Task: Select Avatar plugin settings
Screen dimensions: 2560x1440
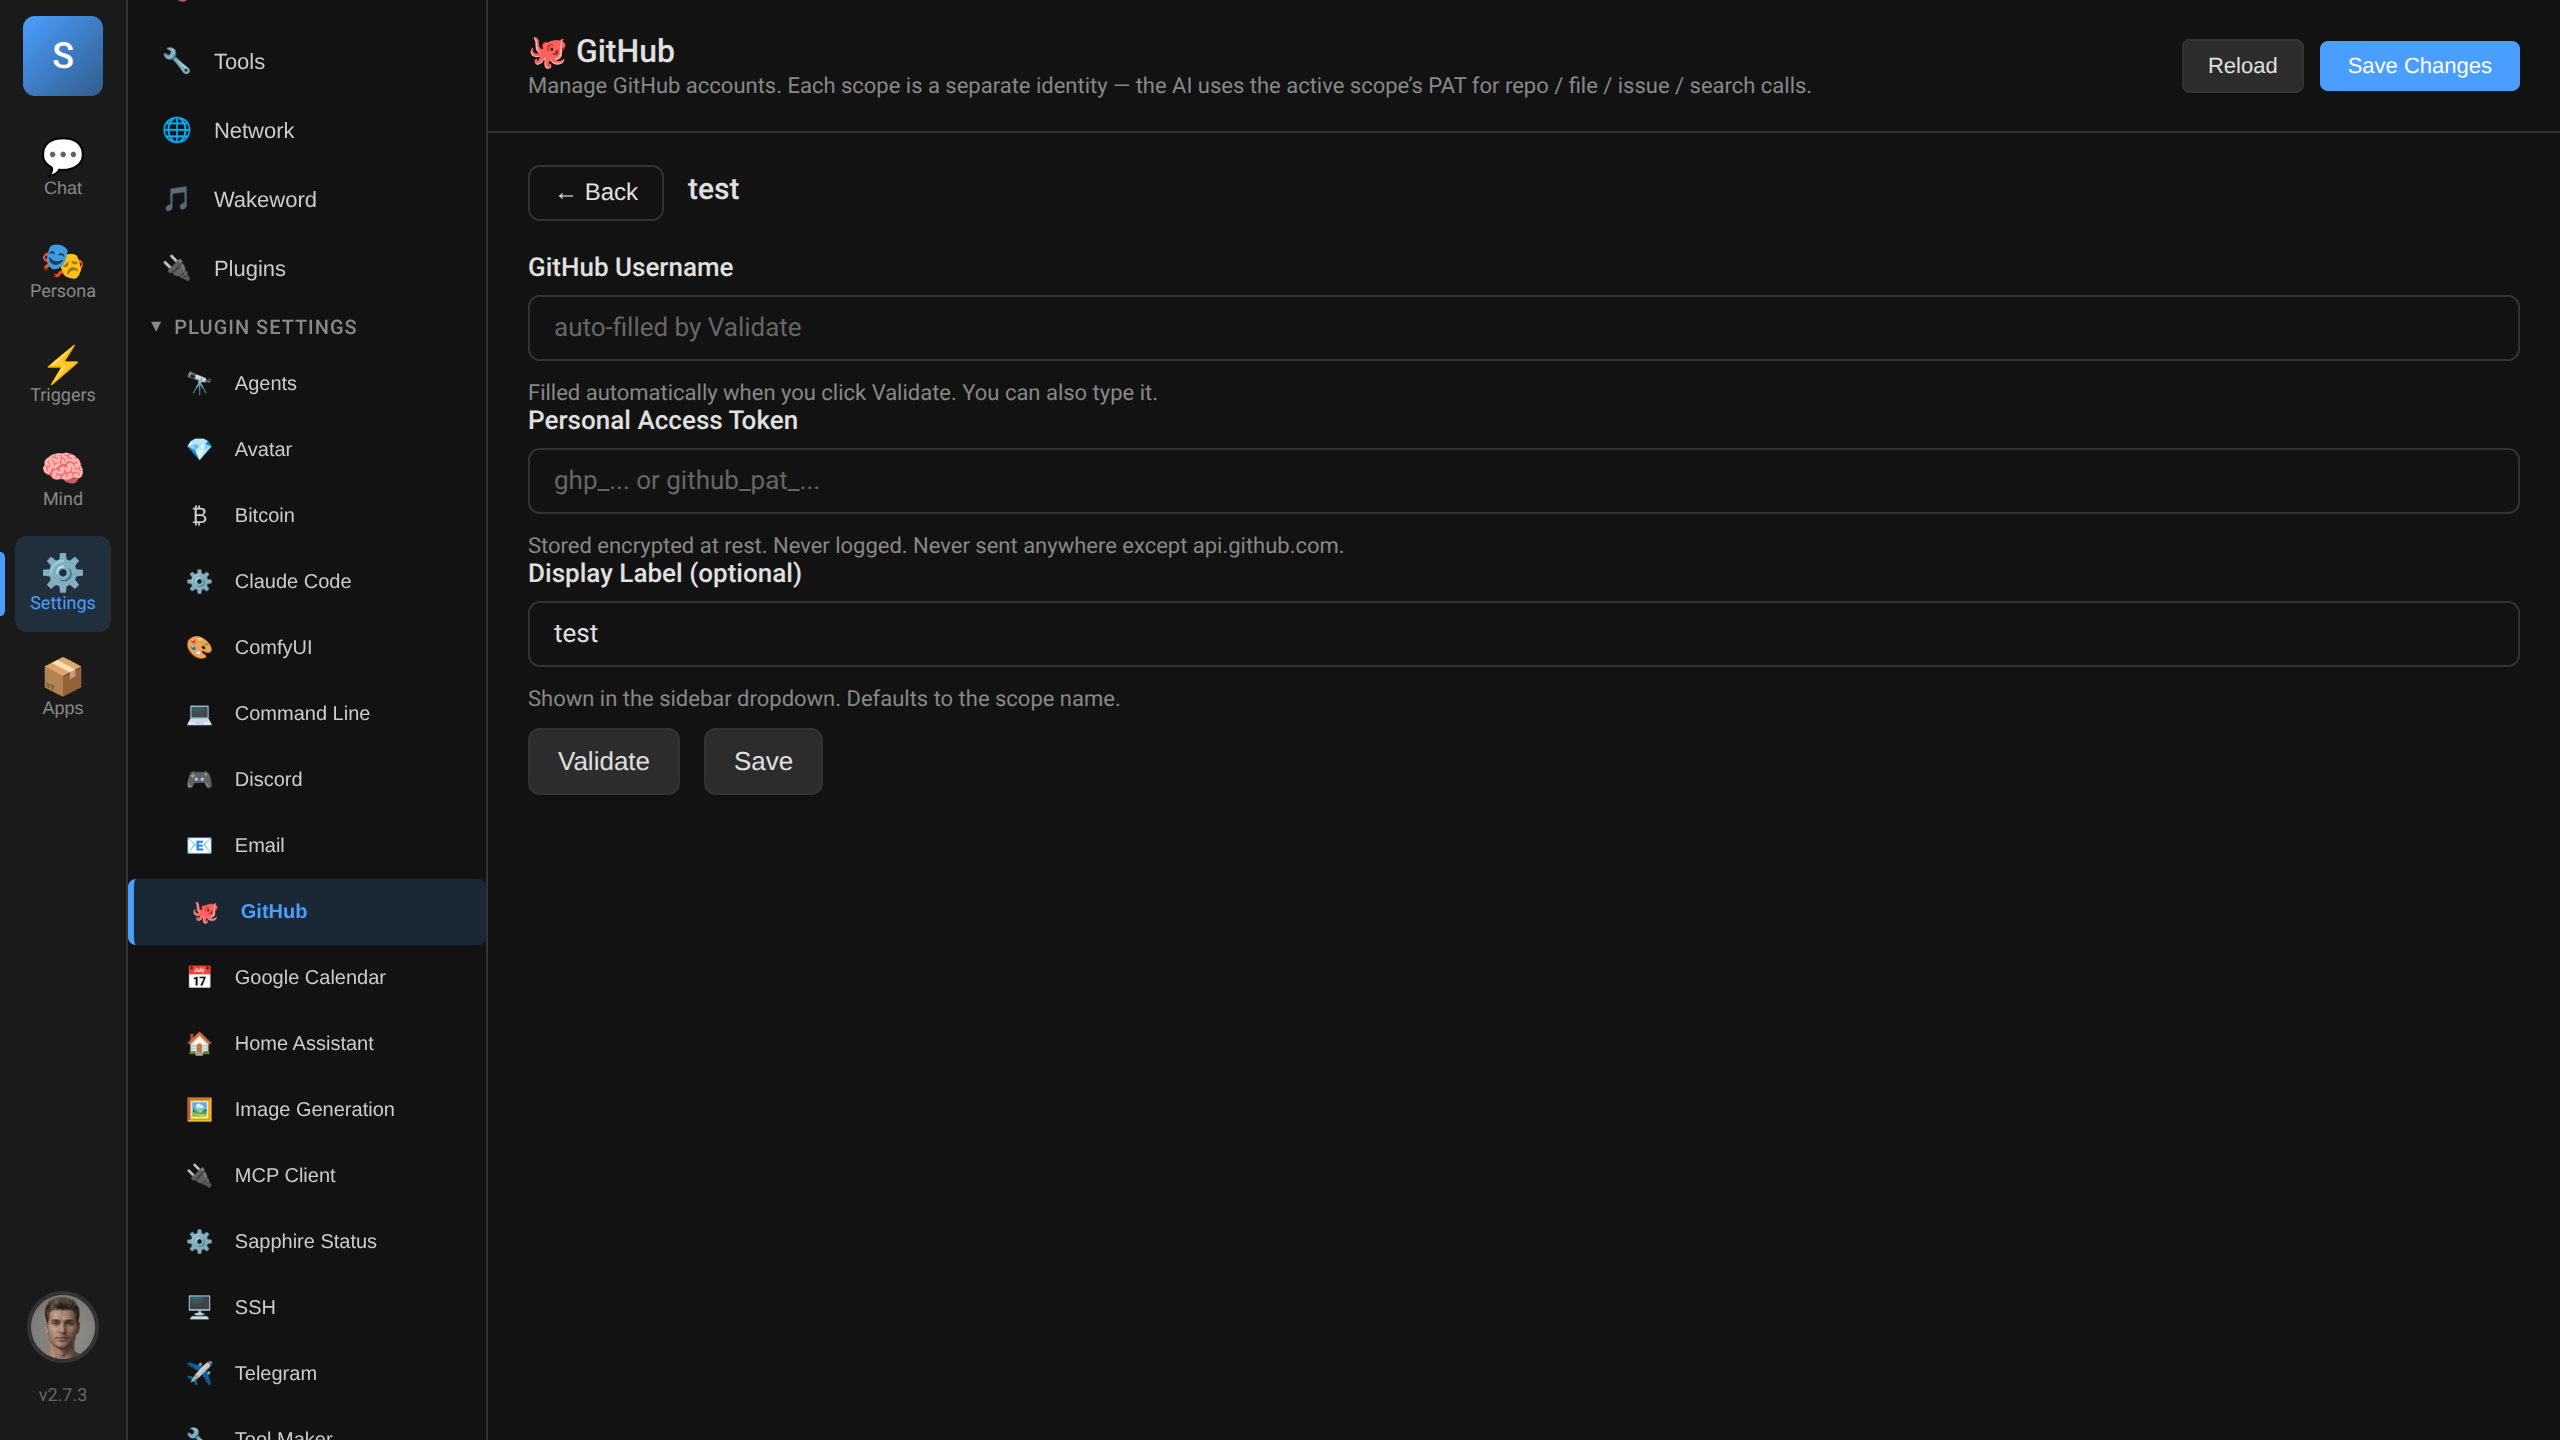Action: coord(307,449)
